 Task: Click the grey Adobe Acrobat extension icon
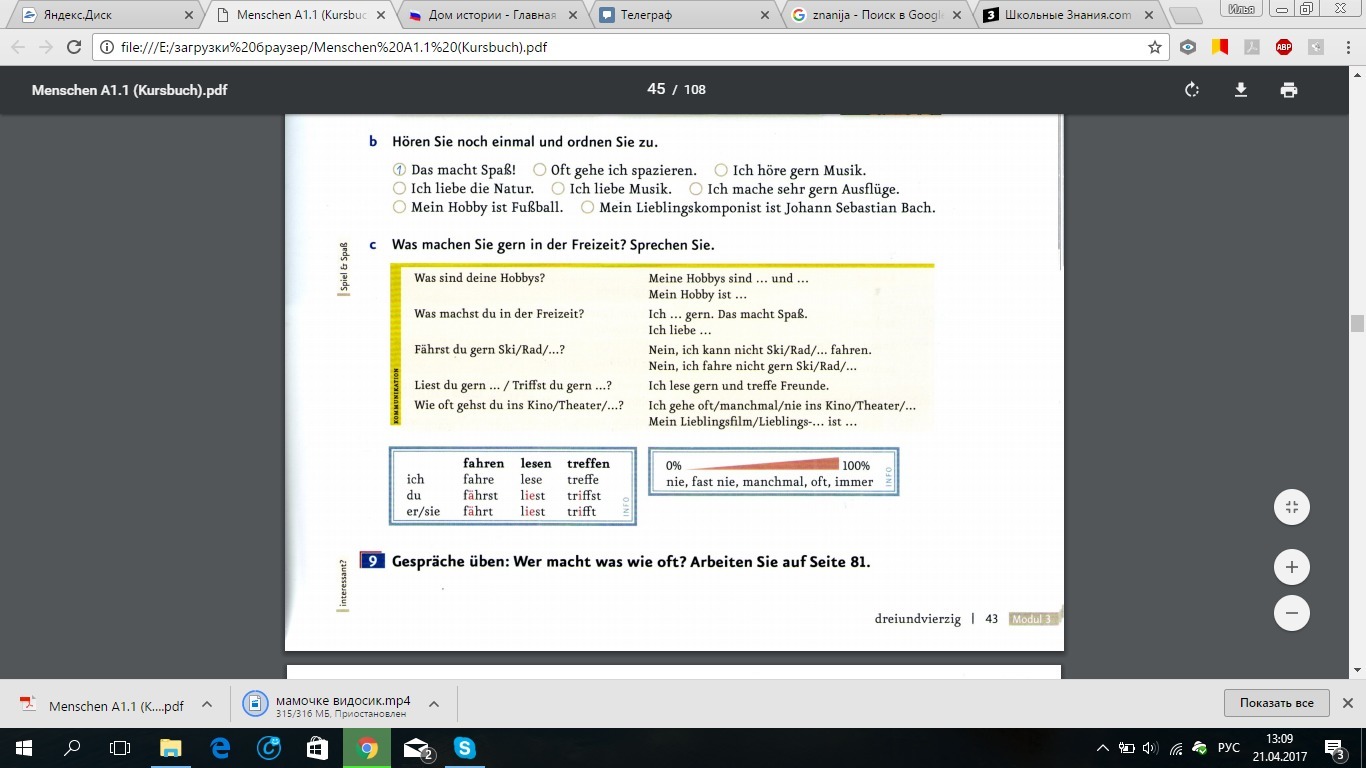click(1252, 47)
